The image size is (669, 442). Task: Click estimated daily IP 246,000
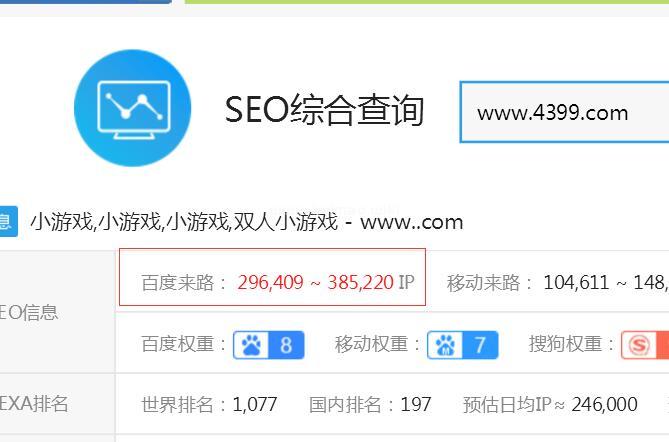(604, 404)
